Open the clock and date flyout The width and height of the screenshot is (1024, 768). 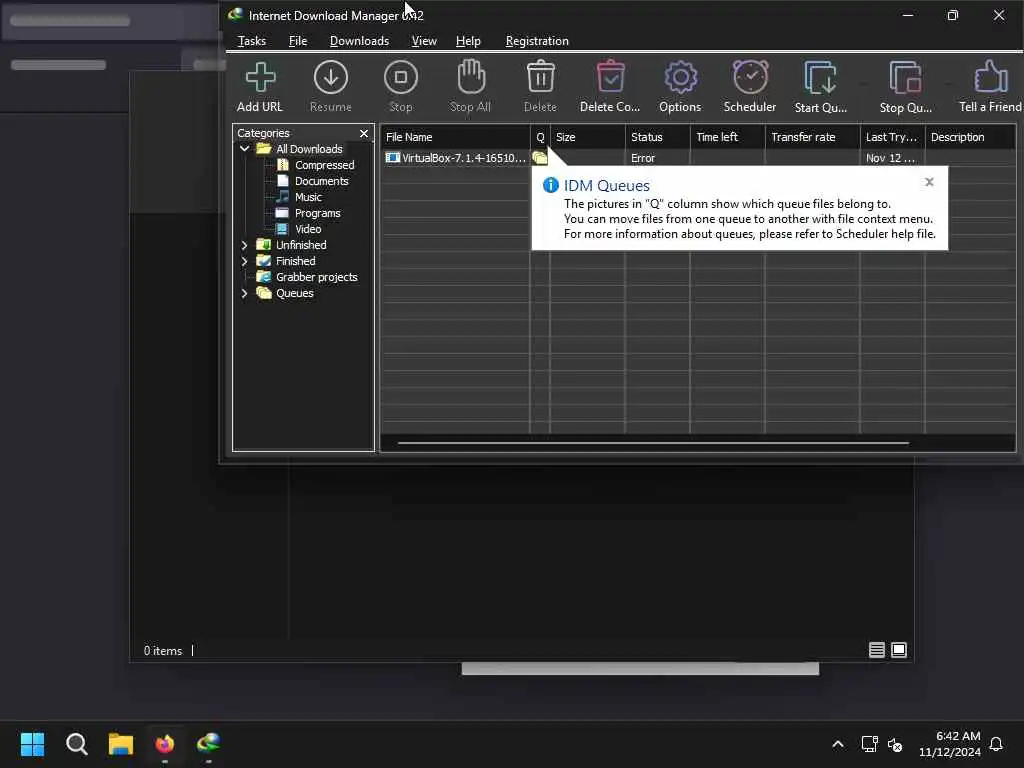950,744
